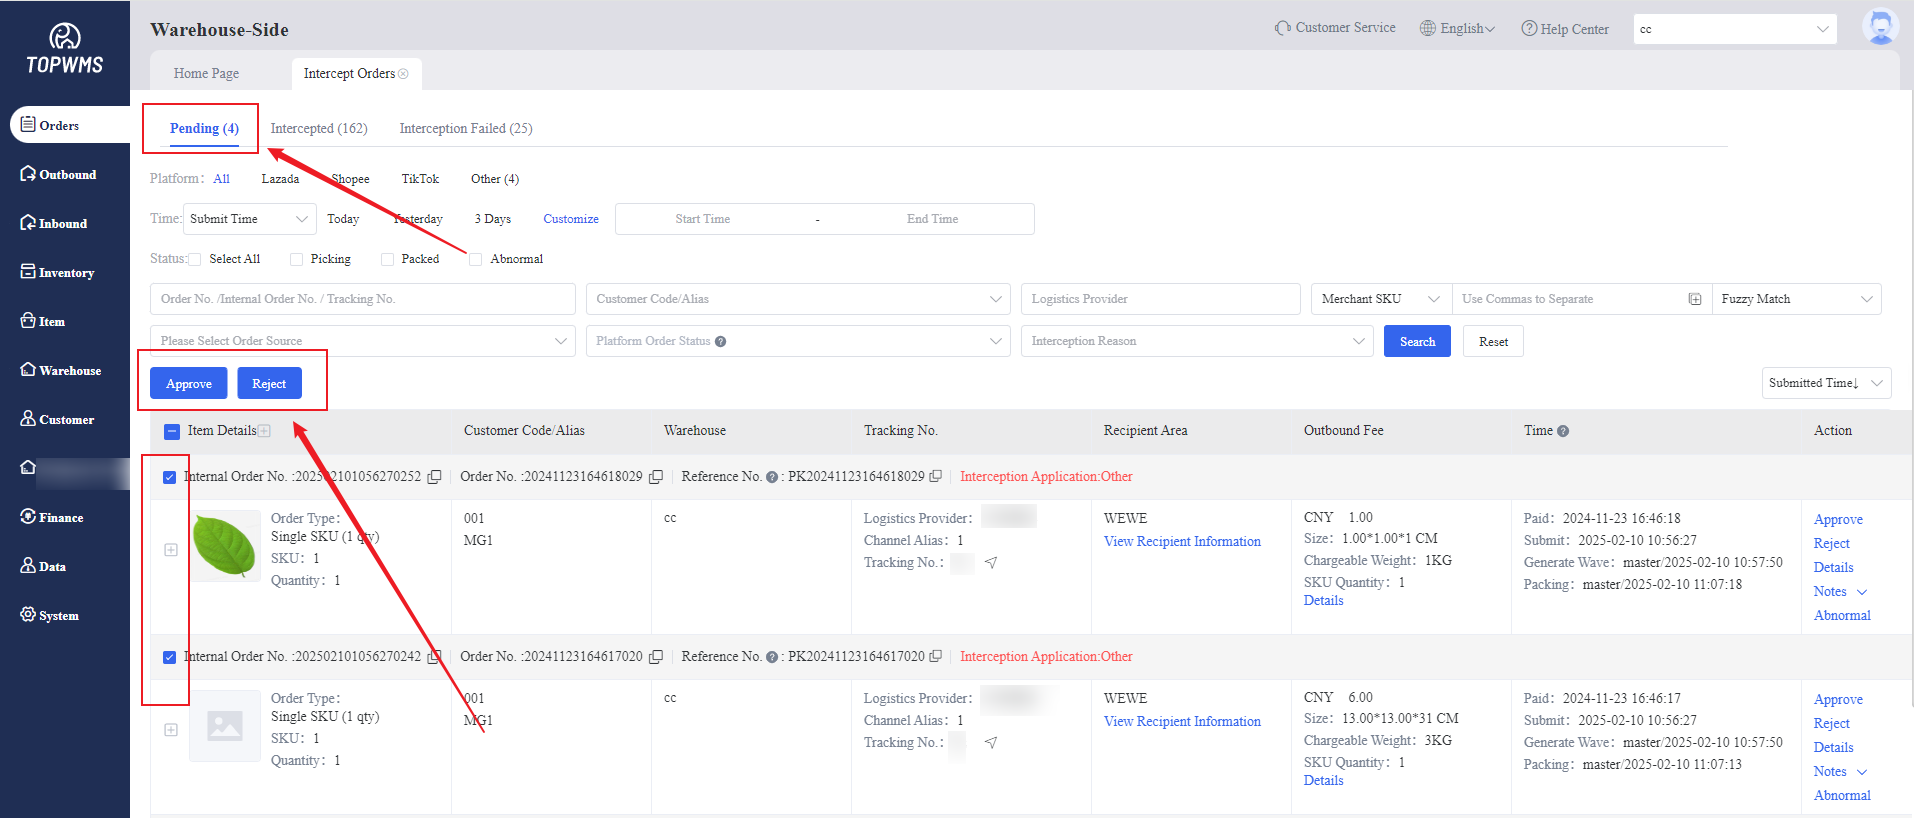This screenshot has width=1914, height=818.
Task: Click the green leaf product thumbnail
Action: point(225,546)
